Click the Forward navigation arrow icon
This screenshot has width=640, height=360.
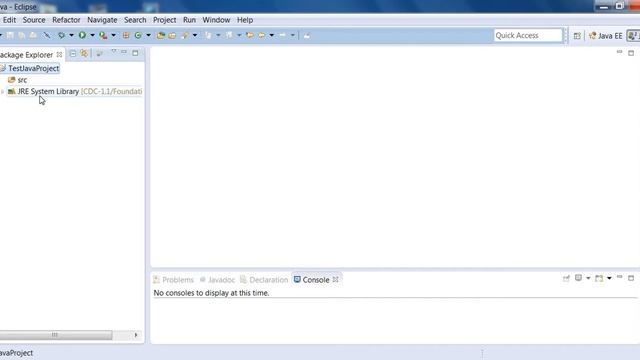tap(282, 36)
